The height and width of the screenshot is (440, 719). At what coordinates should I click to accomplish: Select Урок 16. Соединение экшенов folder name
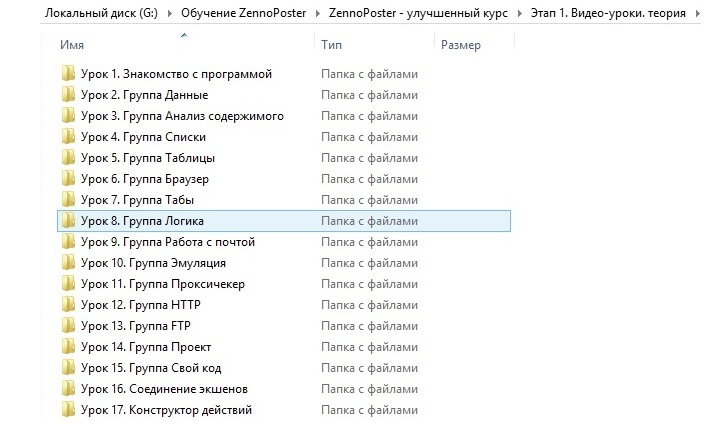(164, 389)
